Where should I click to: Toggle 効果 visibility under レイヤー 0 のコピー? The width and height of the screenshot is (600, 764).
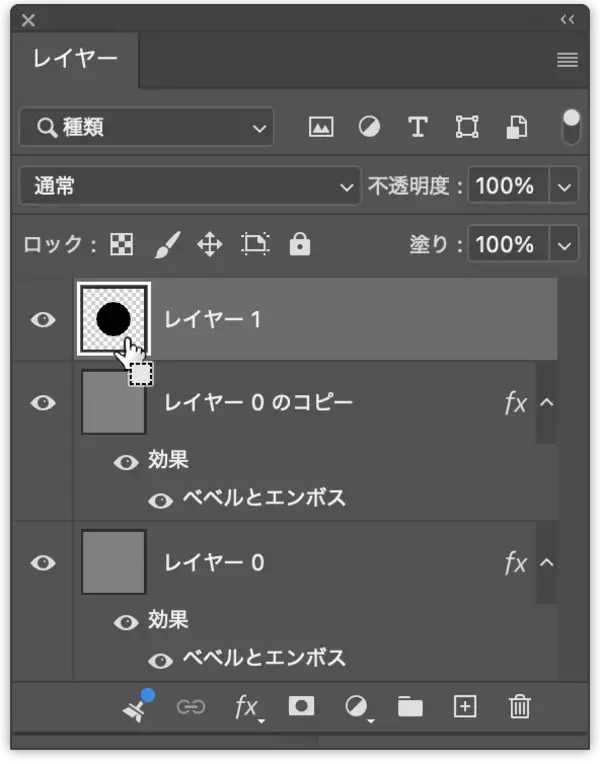coord(126,461)
